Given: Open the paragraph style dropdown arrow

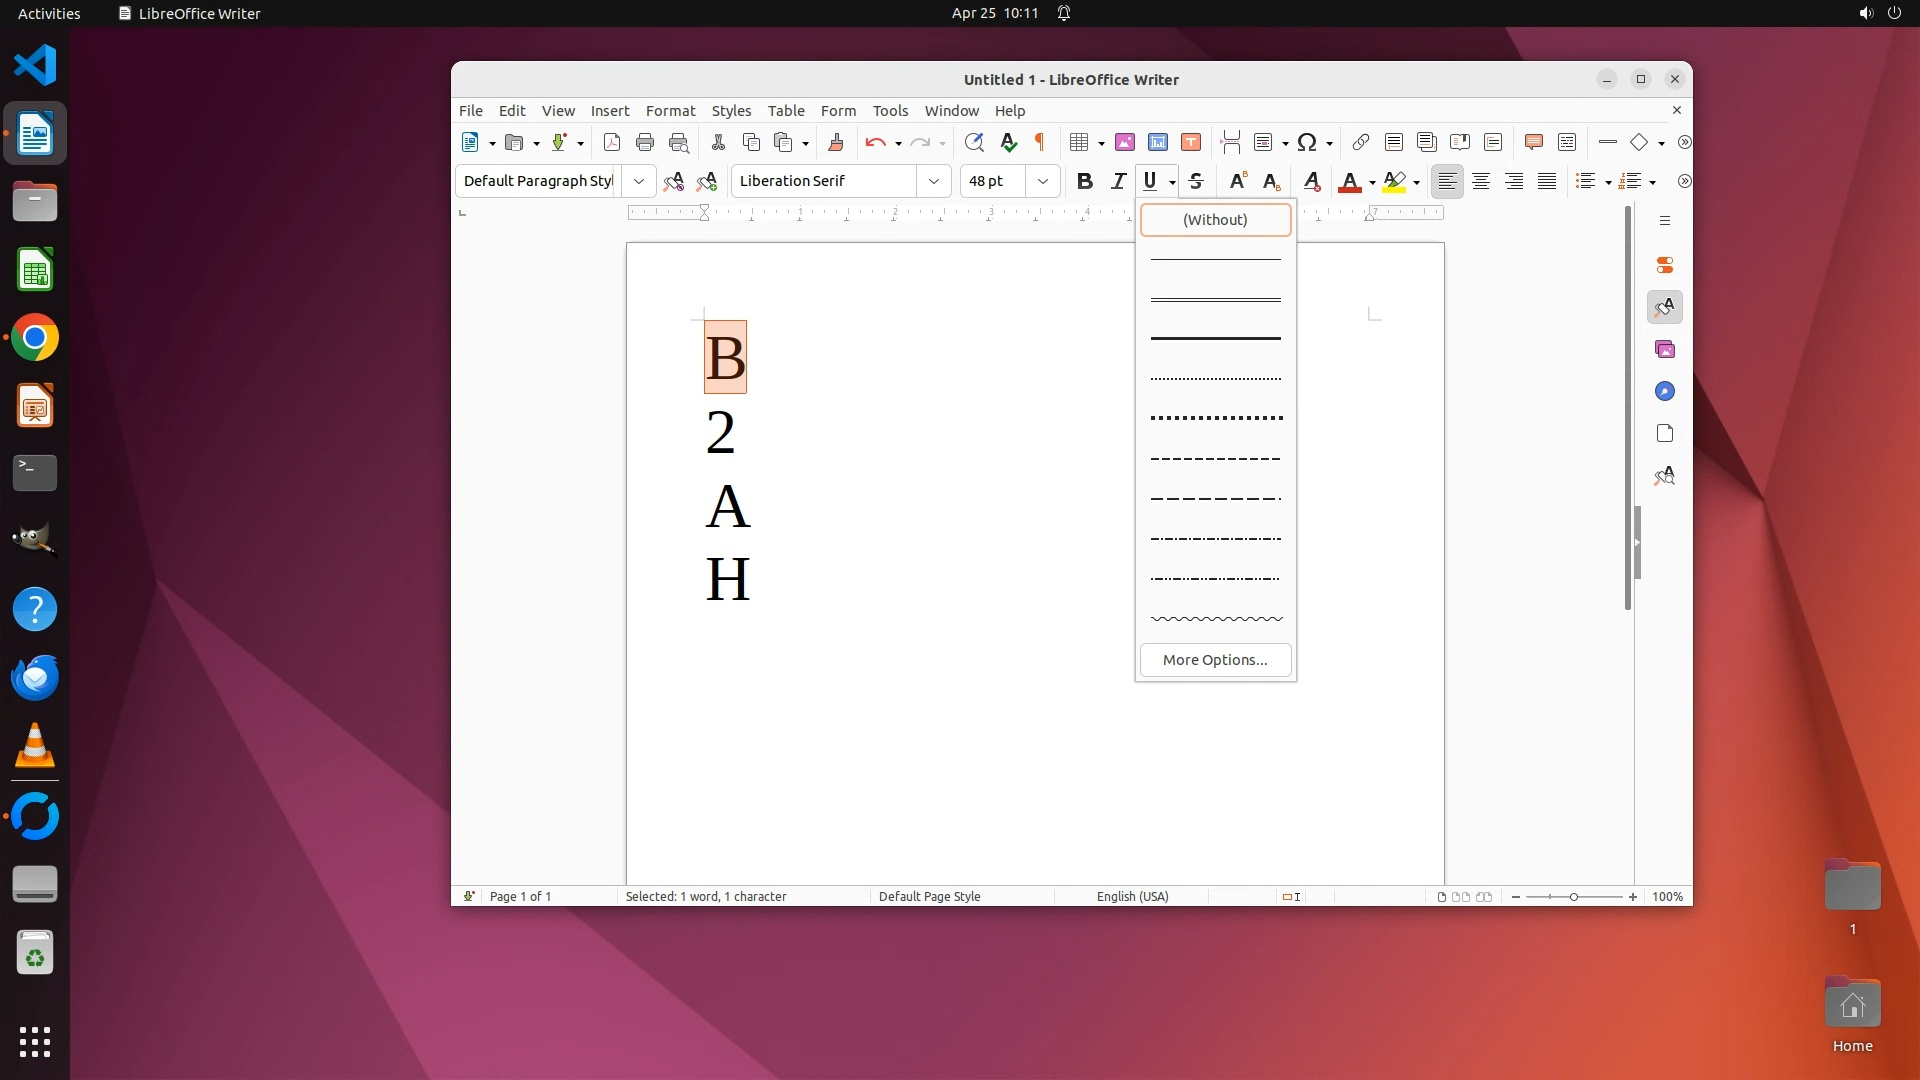Looking at the screenshot, I should point(638,181).
